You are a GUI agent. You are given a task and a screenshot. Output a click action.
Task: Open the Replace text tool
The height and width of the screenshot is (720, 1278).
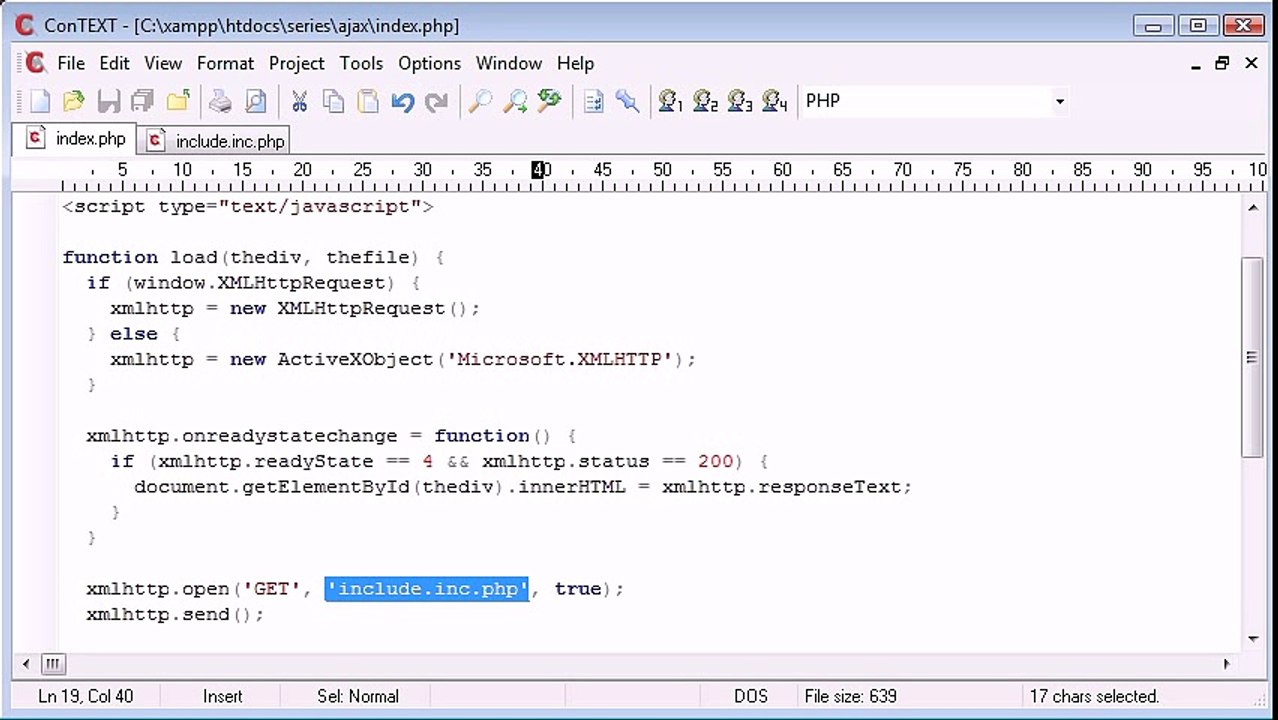pos(549,101)
